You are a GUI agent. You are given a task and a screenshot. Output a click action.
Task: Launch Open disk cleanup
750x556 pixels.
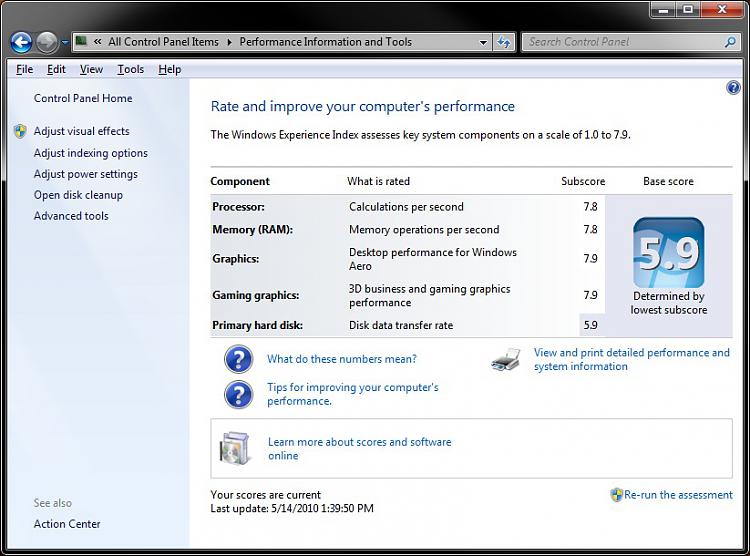(78, 195)
